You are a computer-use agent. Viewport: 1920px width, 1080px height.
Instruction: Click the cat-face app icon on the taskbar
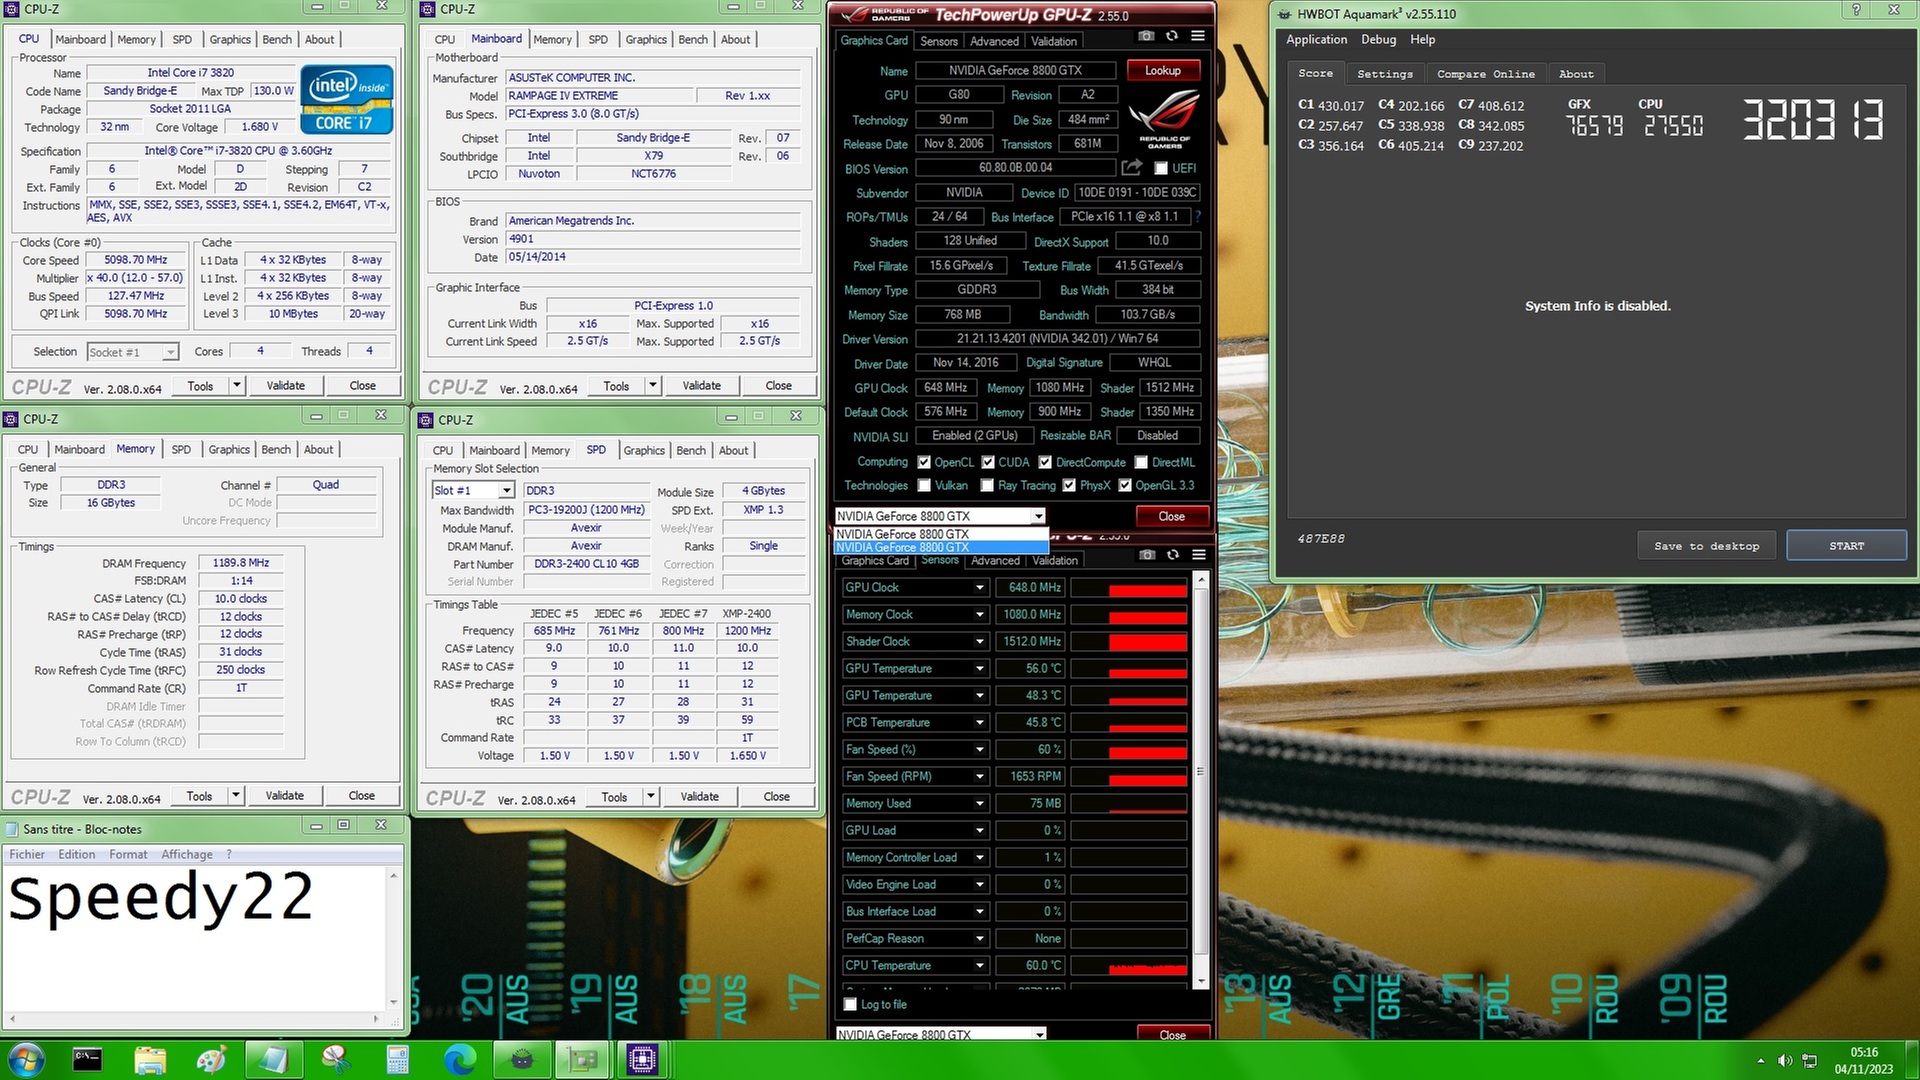point(521,1059)
